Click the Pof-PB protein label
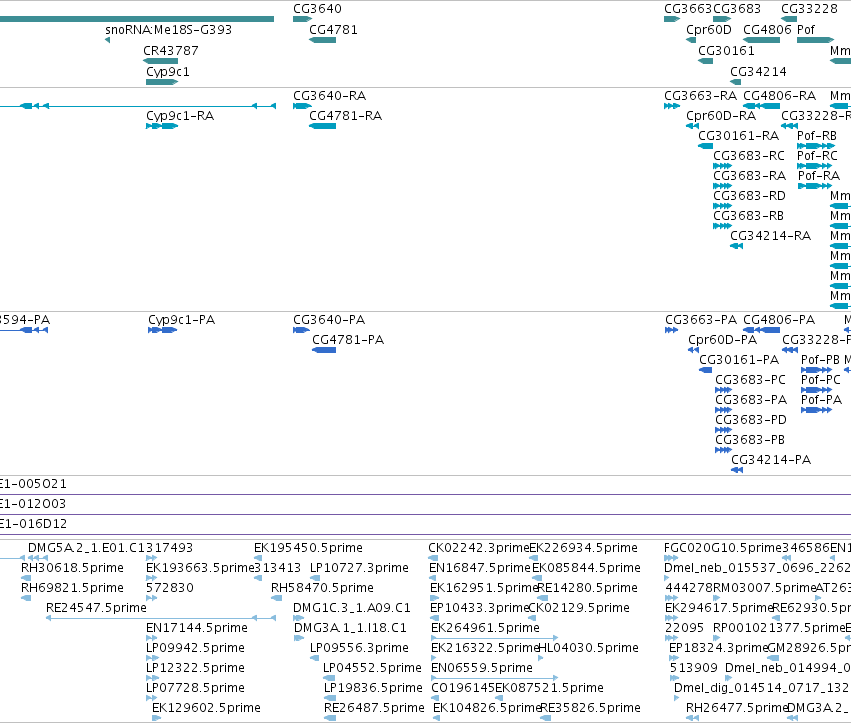851x723 pixels. click(x=820, y=360)
